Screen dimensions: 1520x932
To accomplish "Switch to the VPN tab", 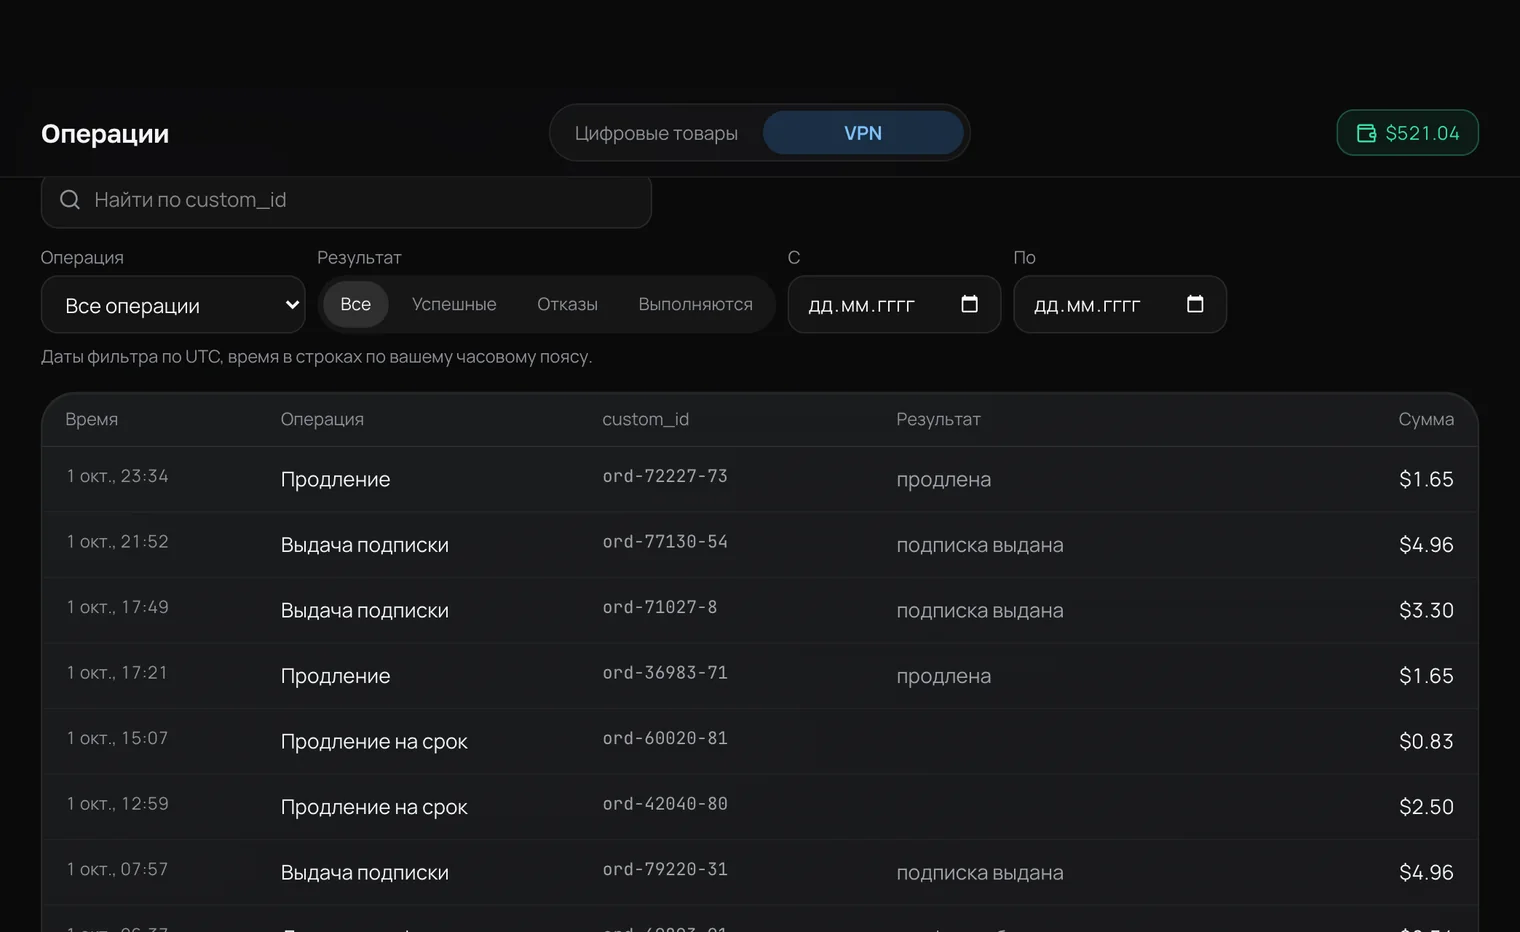I will [863, 133].
